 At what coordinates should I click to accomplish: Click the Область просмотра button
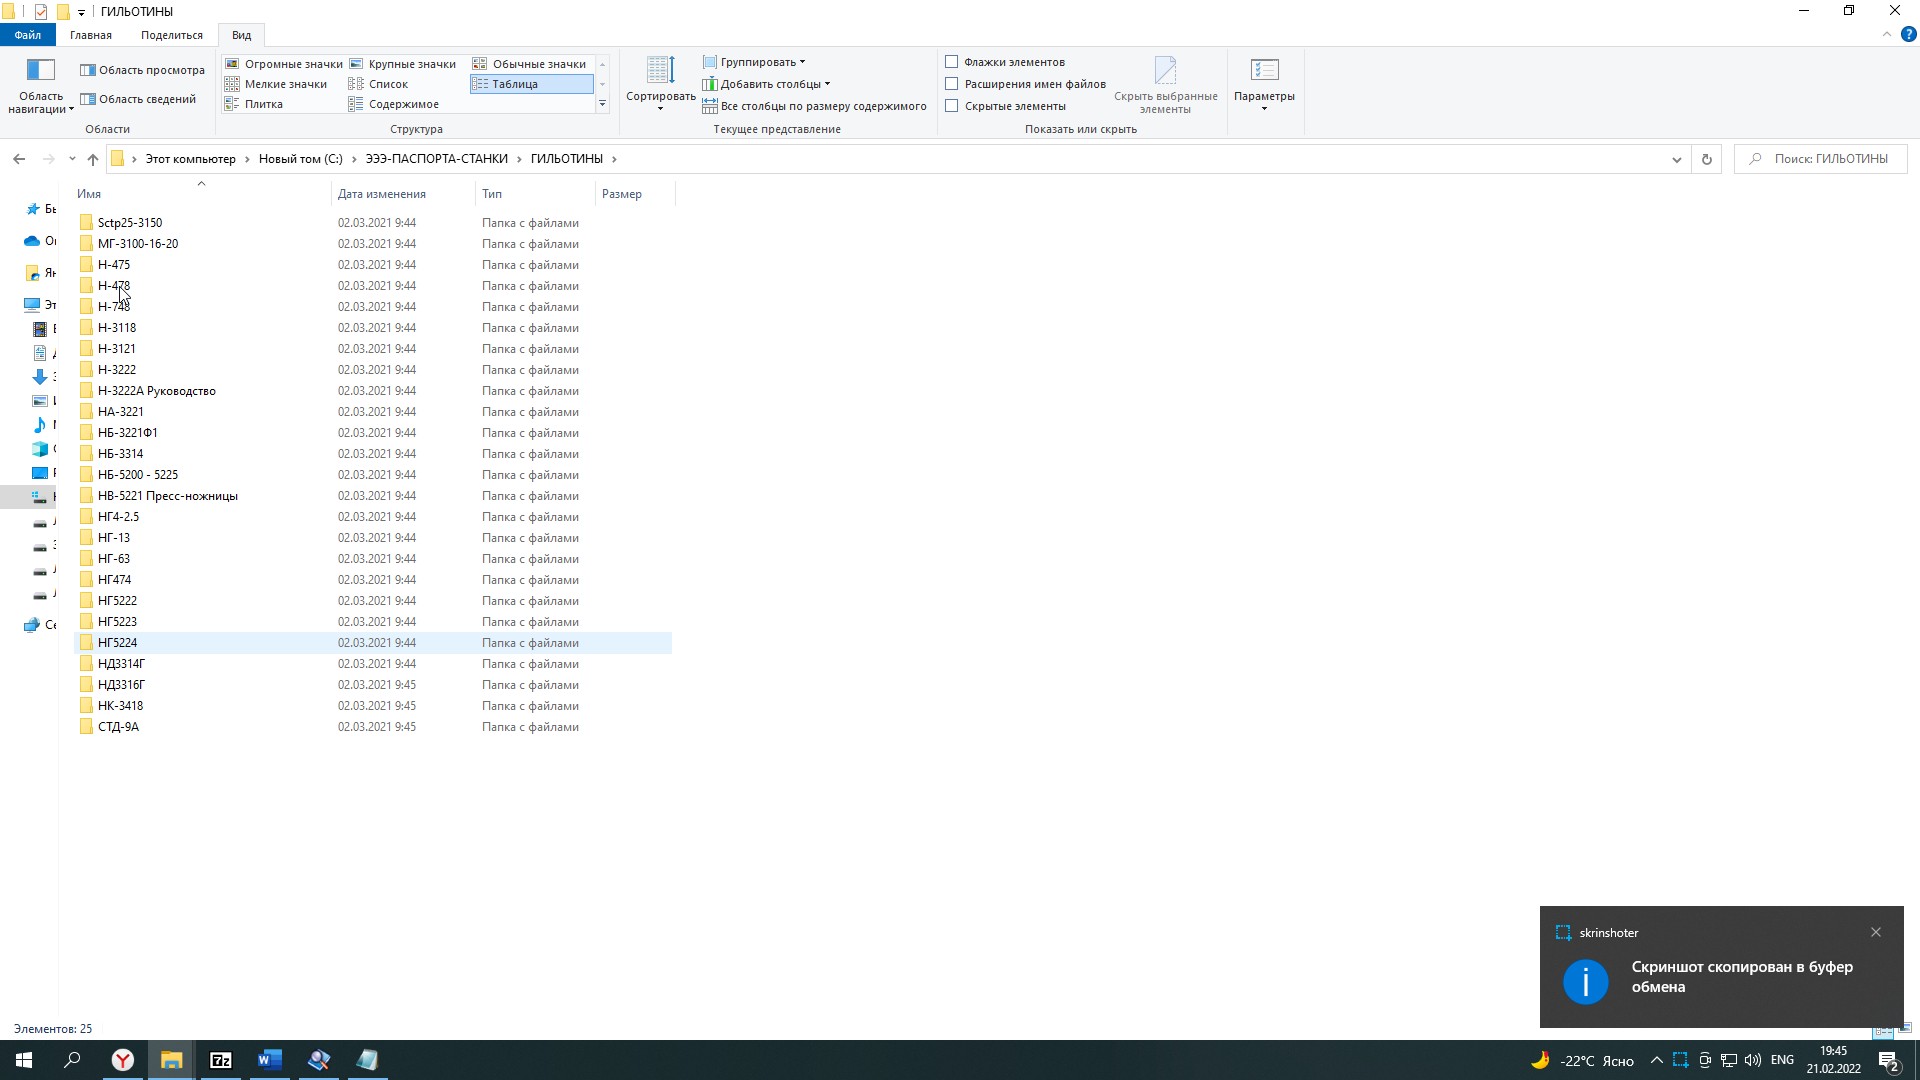[x=142, y=70]
